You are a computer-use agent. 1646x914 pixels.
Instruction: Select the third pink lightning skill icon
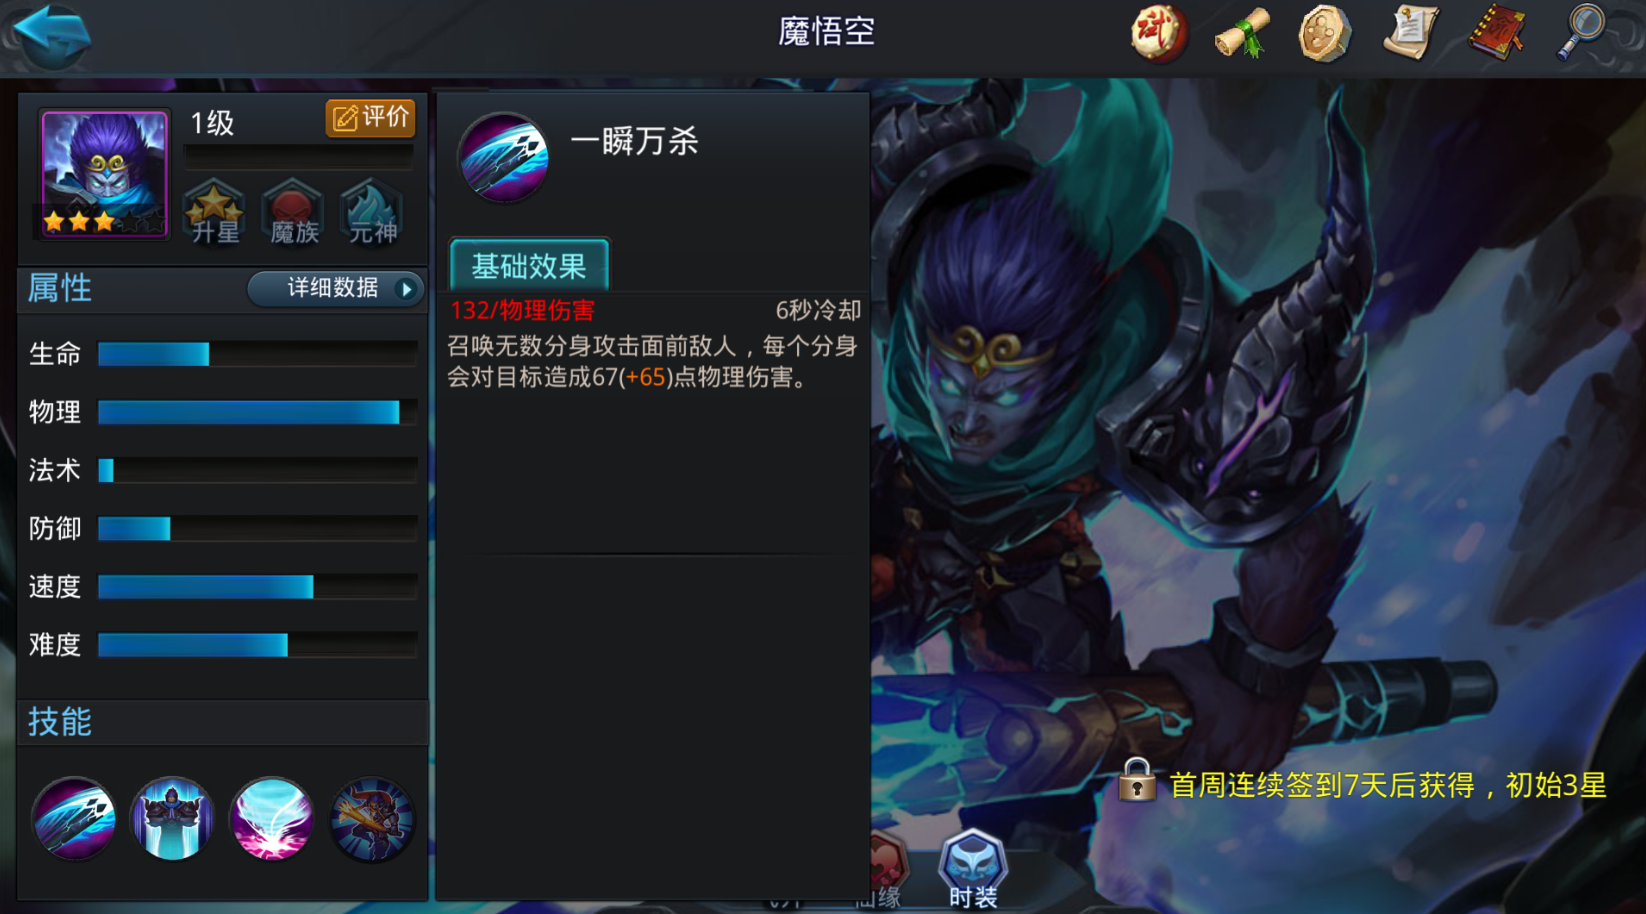click(x=272, y=819)
